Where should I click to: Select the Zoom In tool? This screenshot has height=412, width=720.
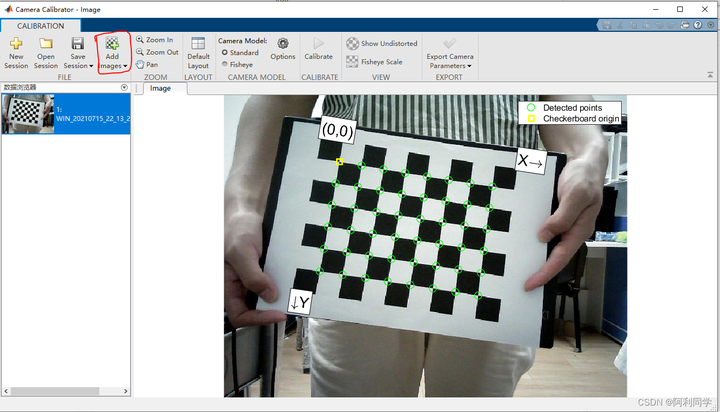[x=155, y=40]
